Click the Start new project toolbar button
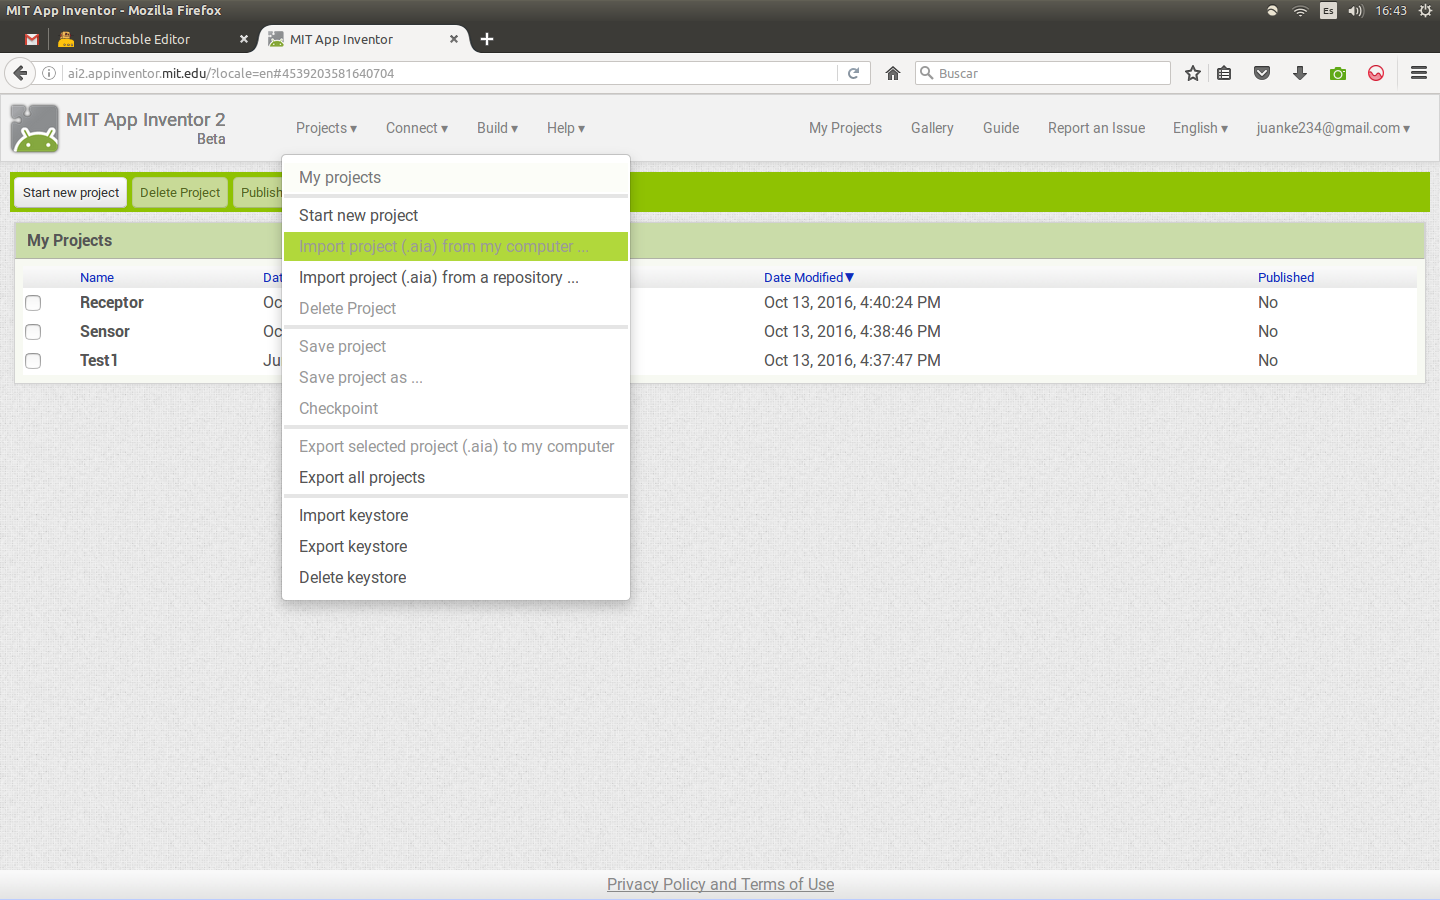The image size is (1440, 900). point(71,192)
